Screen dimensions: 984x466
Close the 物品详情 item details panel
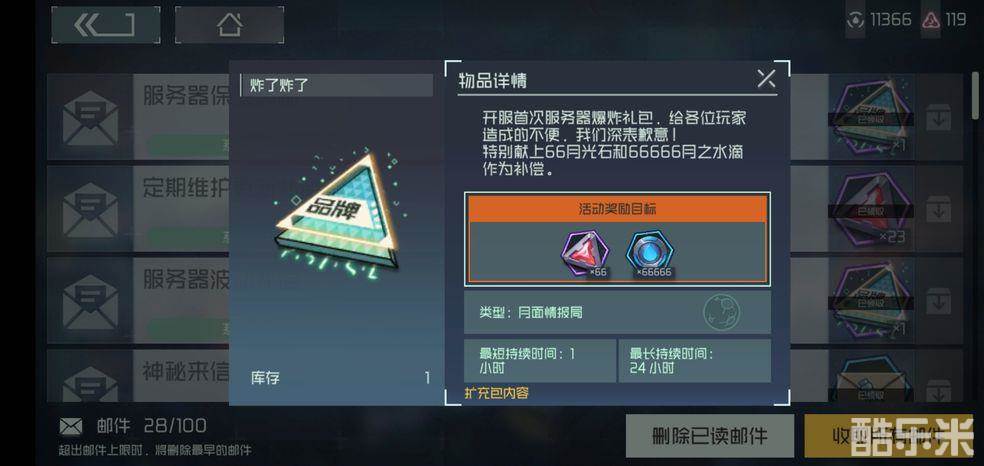pos(766,78)
